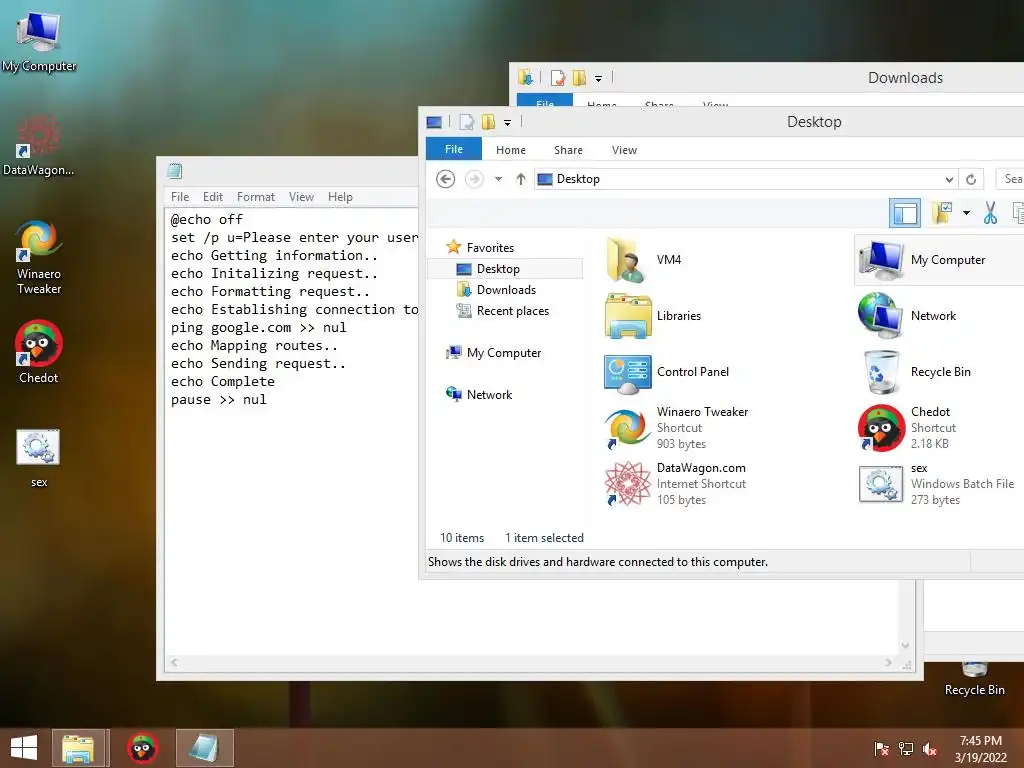Open Notepad View menu

[x=301, y=197]
